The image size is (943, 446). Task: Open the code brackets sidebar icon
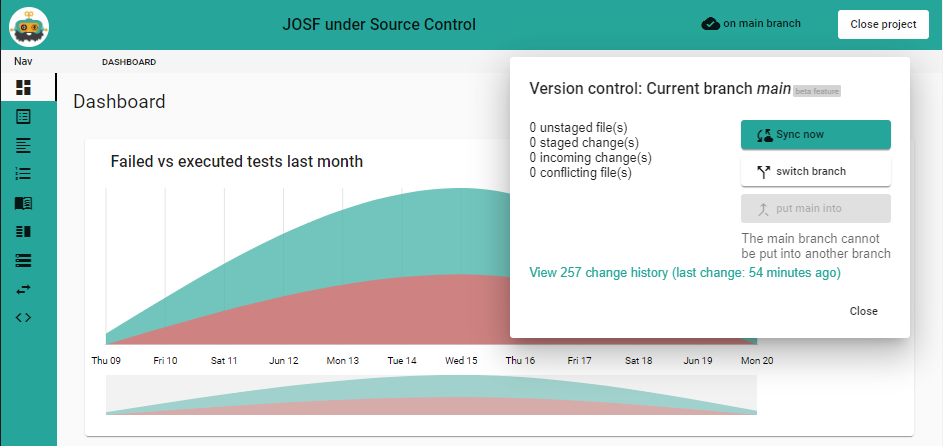[x=24, y=318]
